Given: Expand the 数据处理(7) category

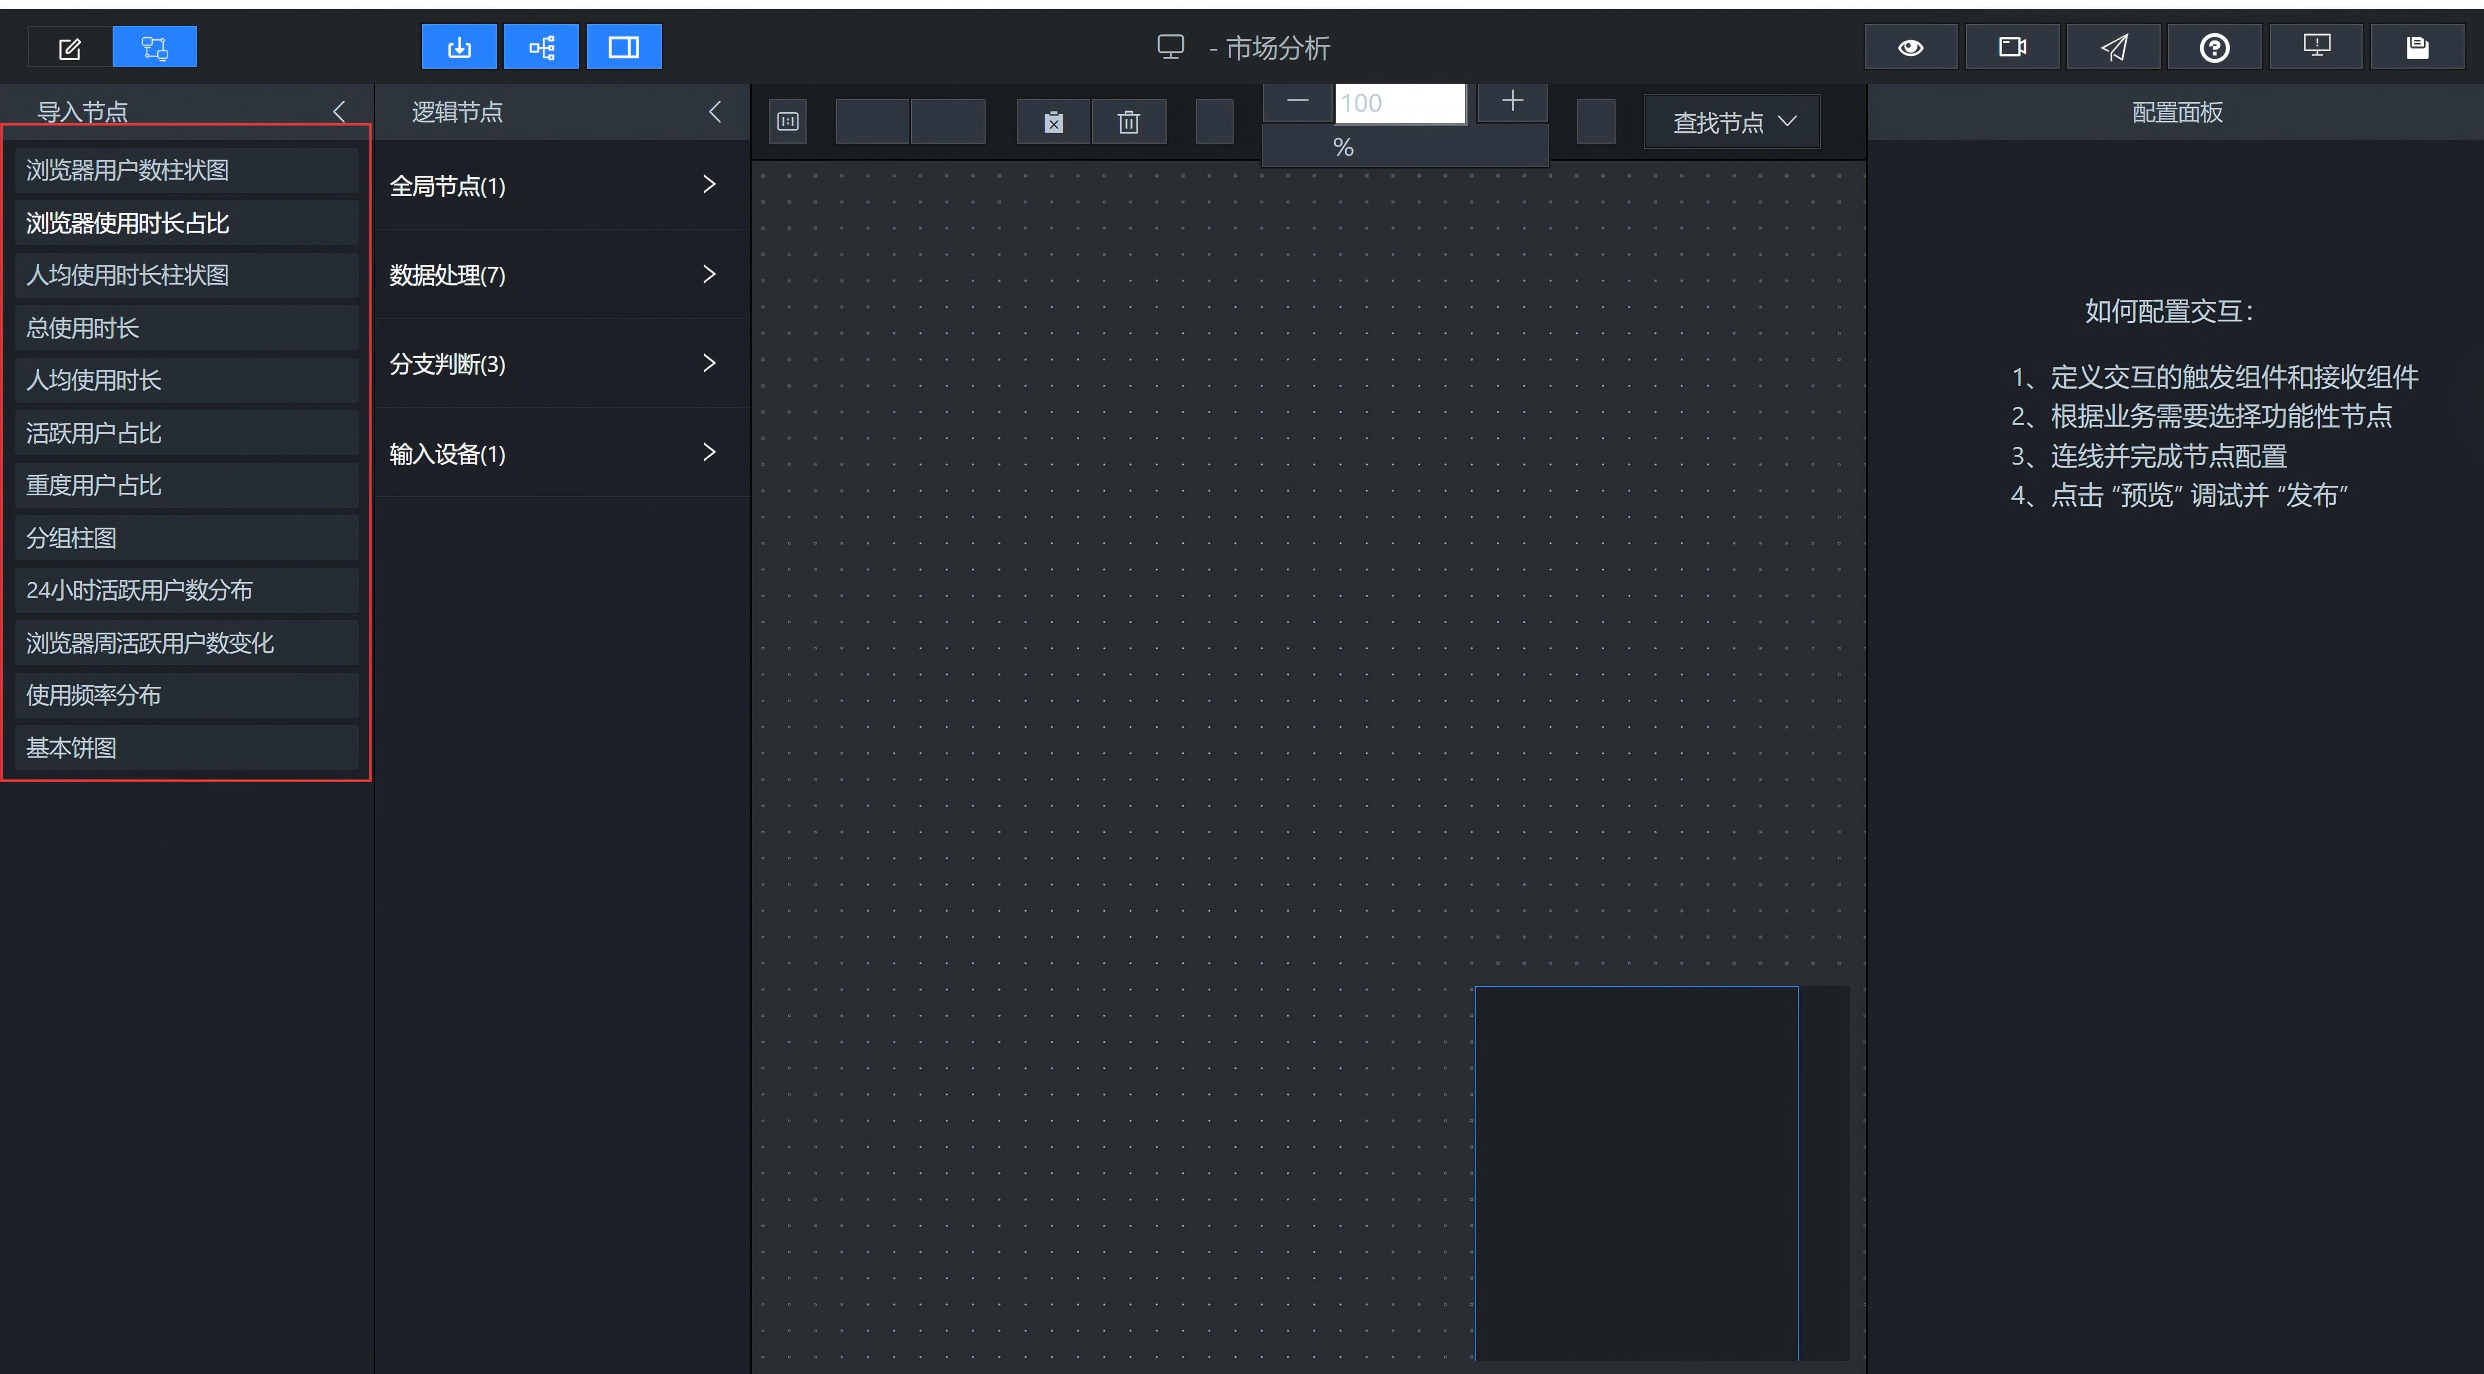Looking at the screenshot, I should point(562,275).
